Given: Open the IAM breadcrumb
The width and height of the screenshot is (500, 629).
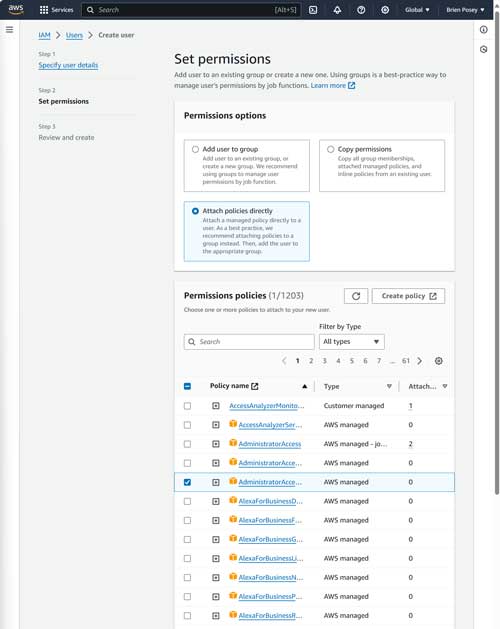Looking at the screenshot, I should pyautogui.click(x=44, y=35).
